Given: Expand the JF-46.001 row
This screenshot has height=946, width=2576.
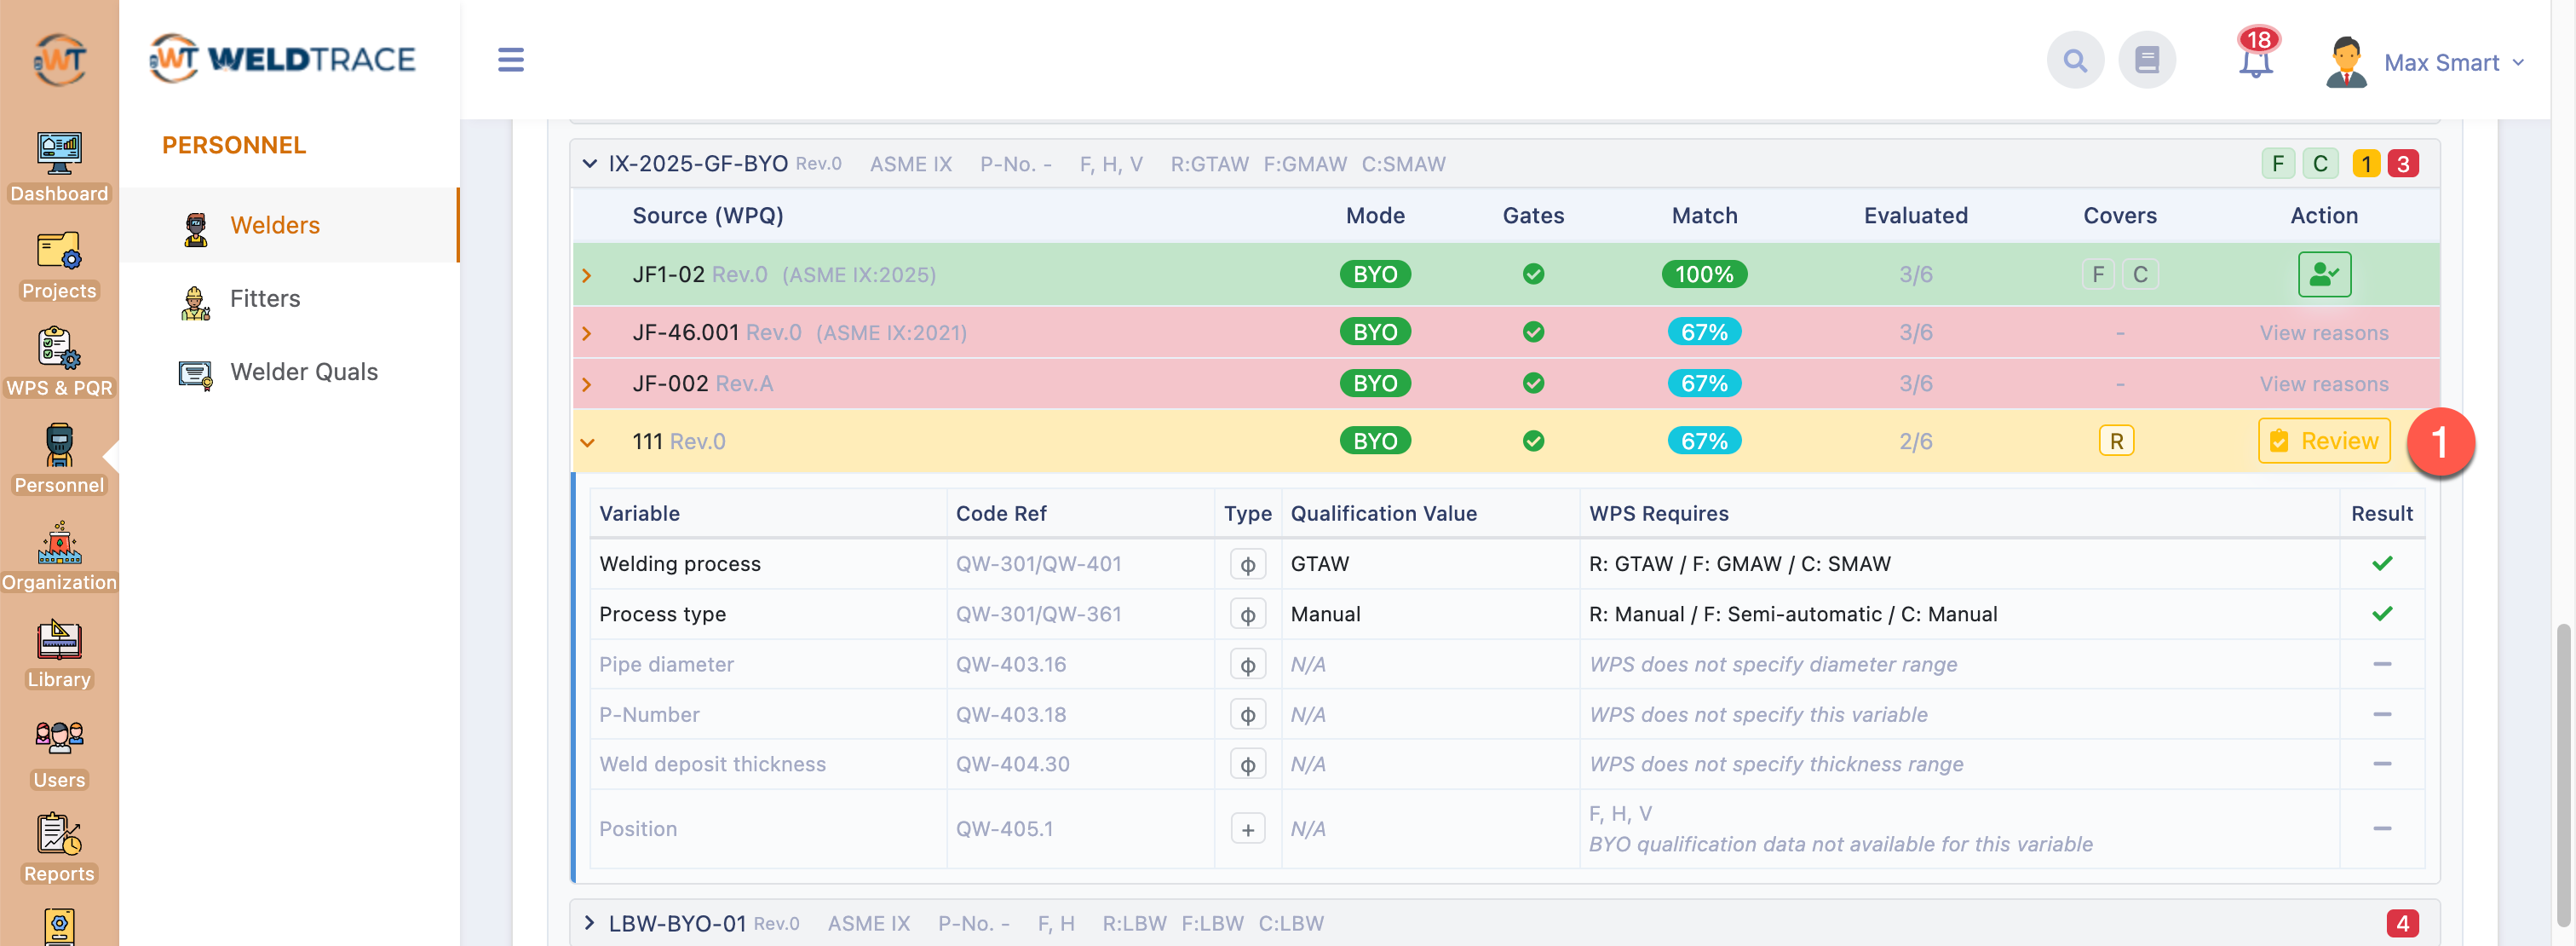Looking at the screenshot, I should [587, 333].
